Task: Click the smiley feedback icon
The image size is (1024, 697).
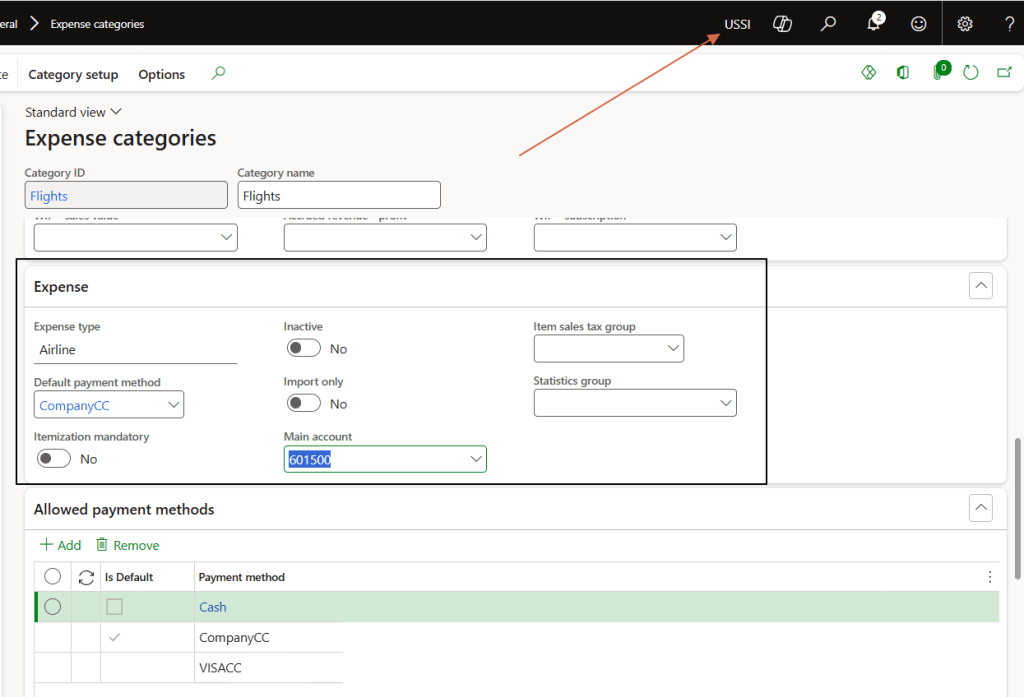Action: pos(918,24)
